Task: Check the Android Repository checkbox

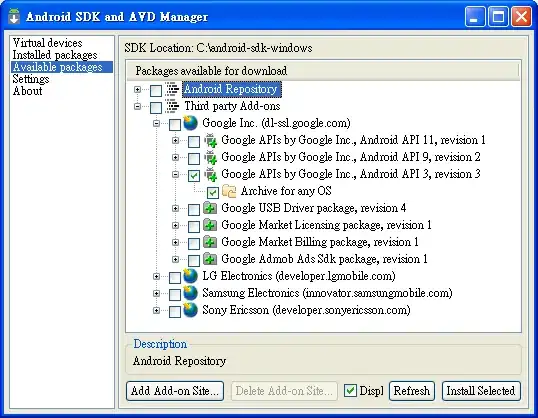Action: click(156, 91)
